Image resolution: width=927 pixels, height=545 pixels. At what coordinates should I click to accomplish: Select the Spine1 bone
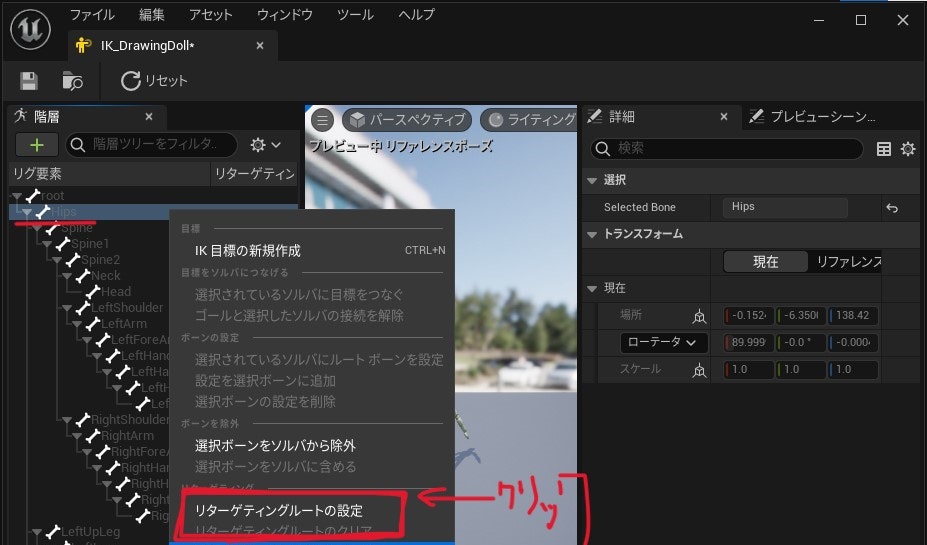click(90, 244)
